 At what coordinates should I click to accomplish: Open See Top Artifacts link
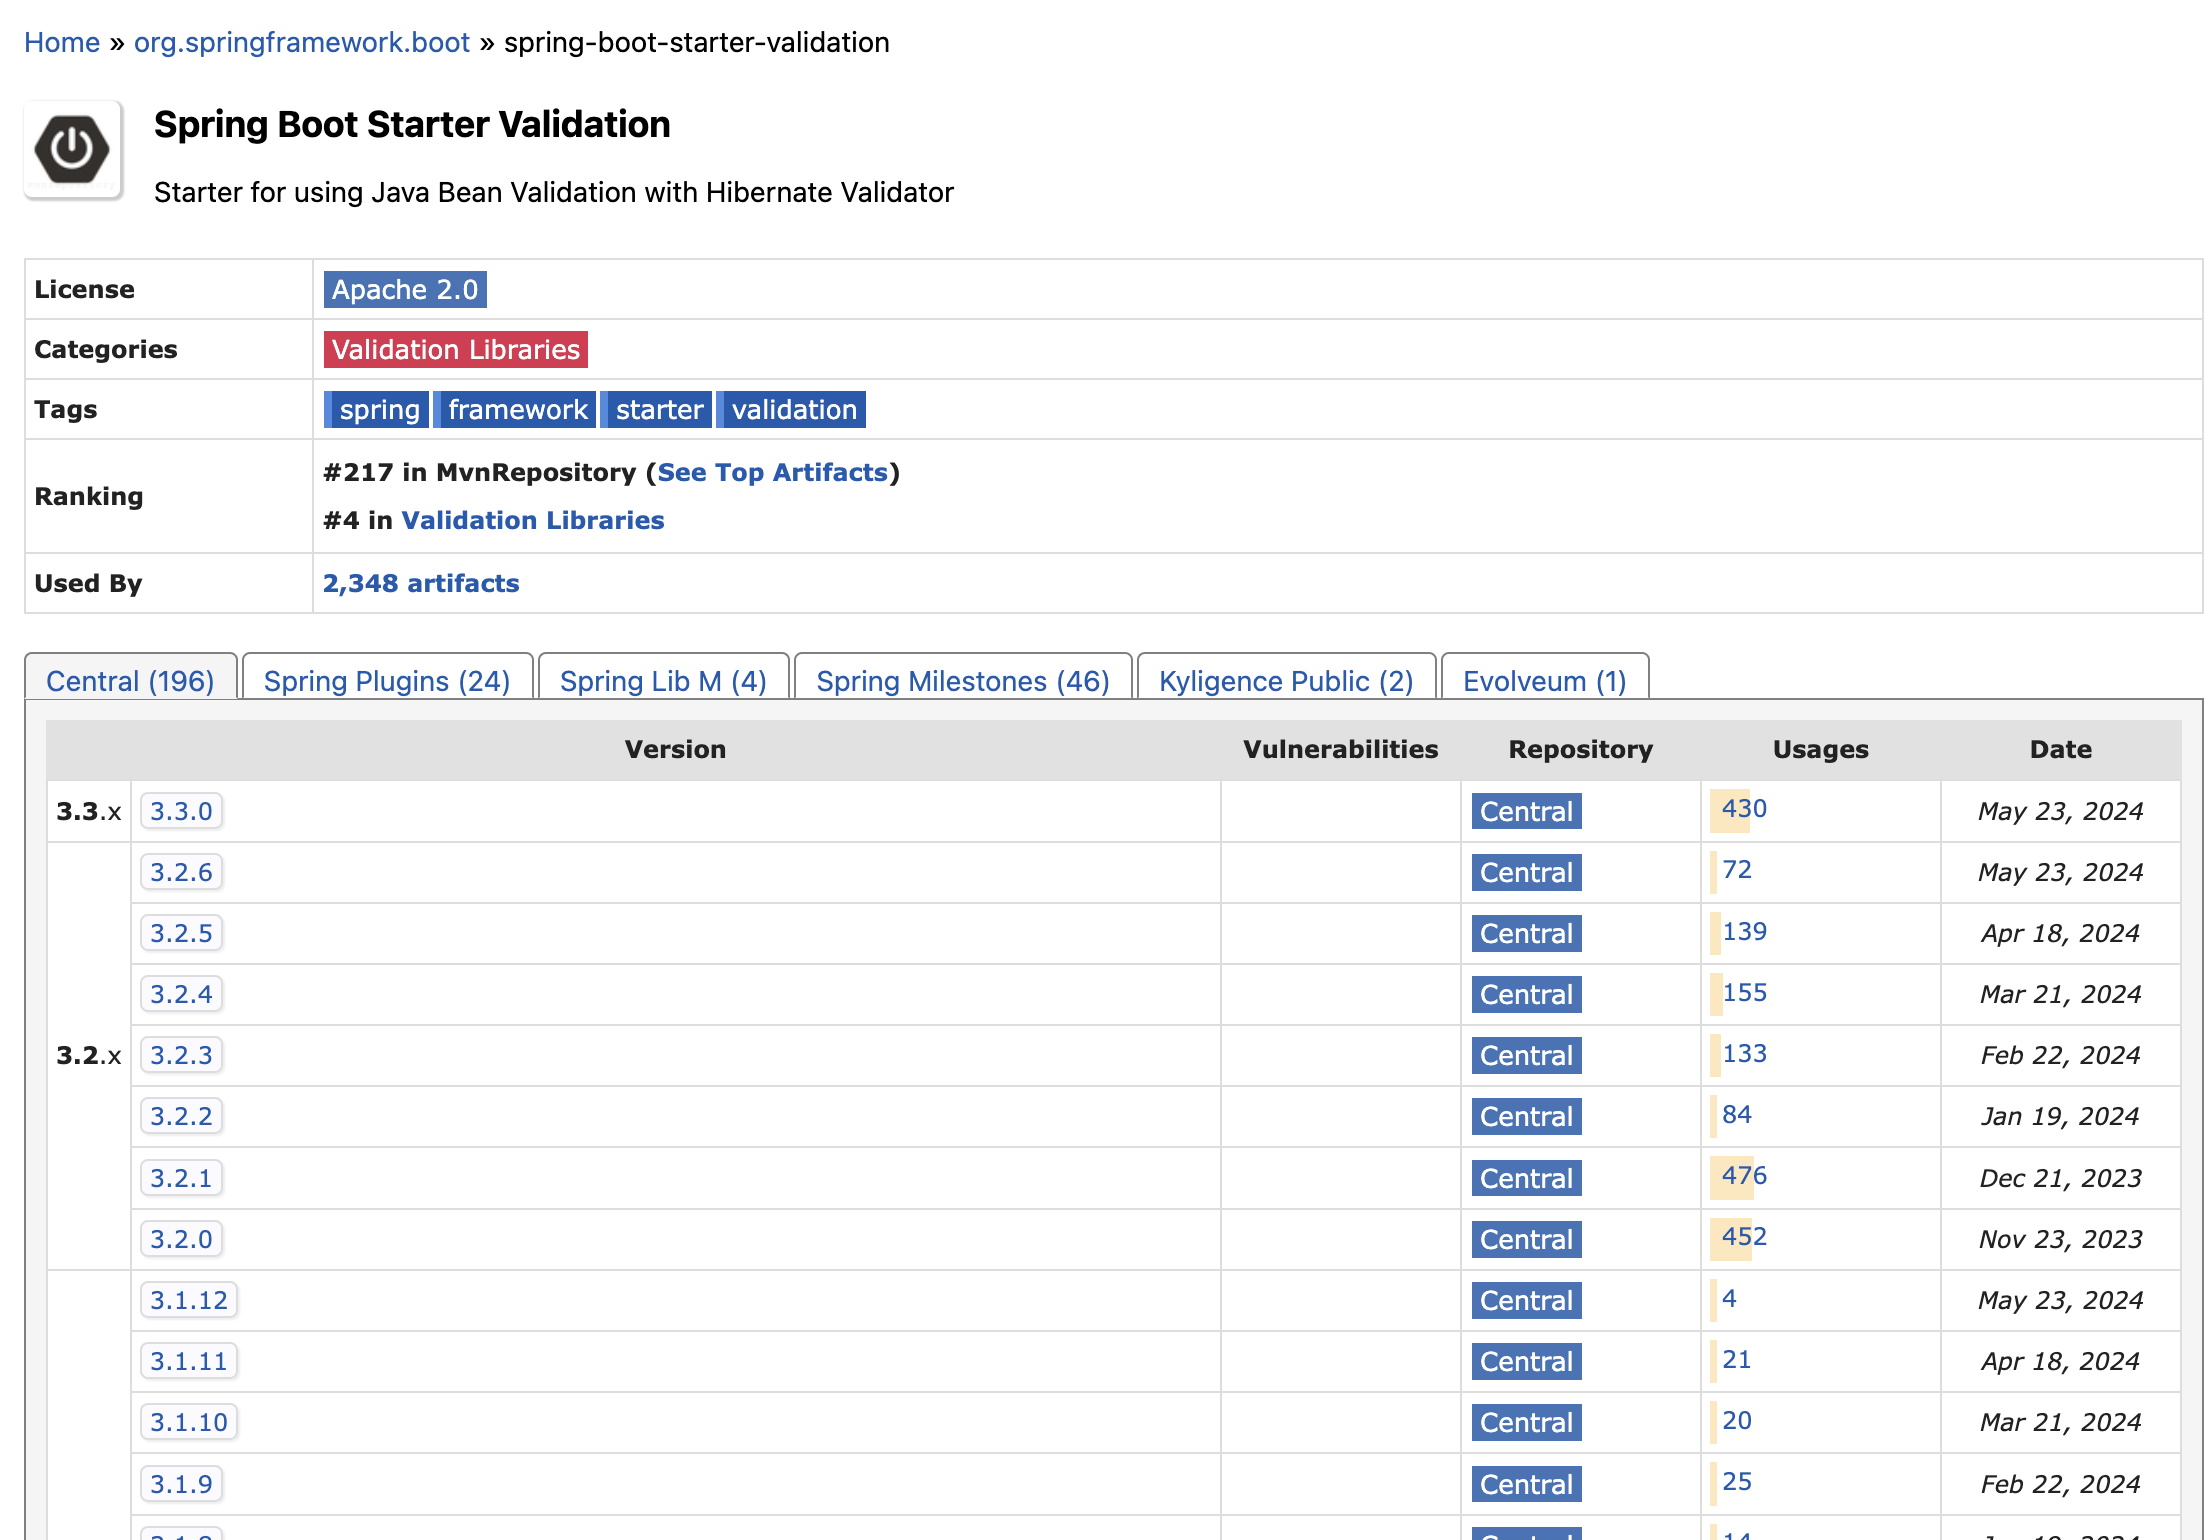coord(772,472)
